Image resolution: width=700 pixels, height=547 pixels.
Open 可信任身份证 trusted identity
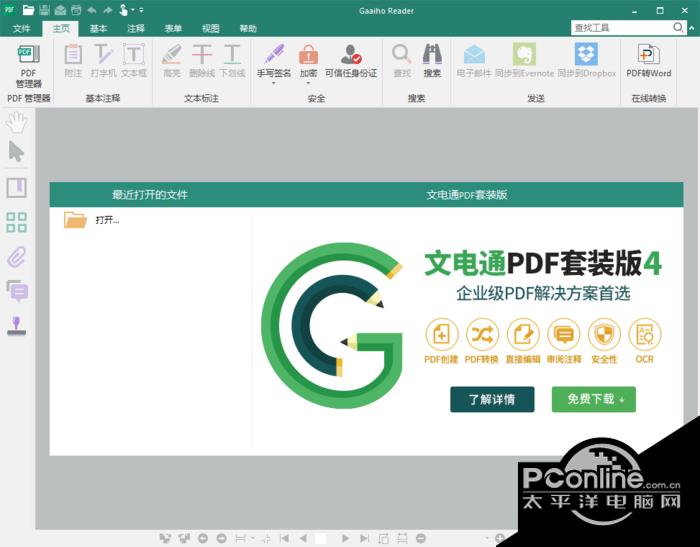point(351,61)
